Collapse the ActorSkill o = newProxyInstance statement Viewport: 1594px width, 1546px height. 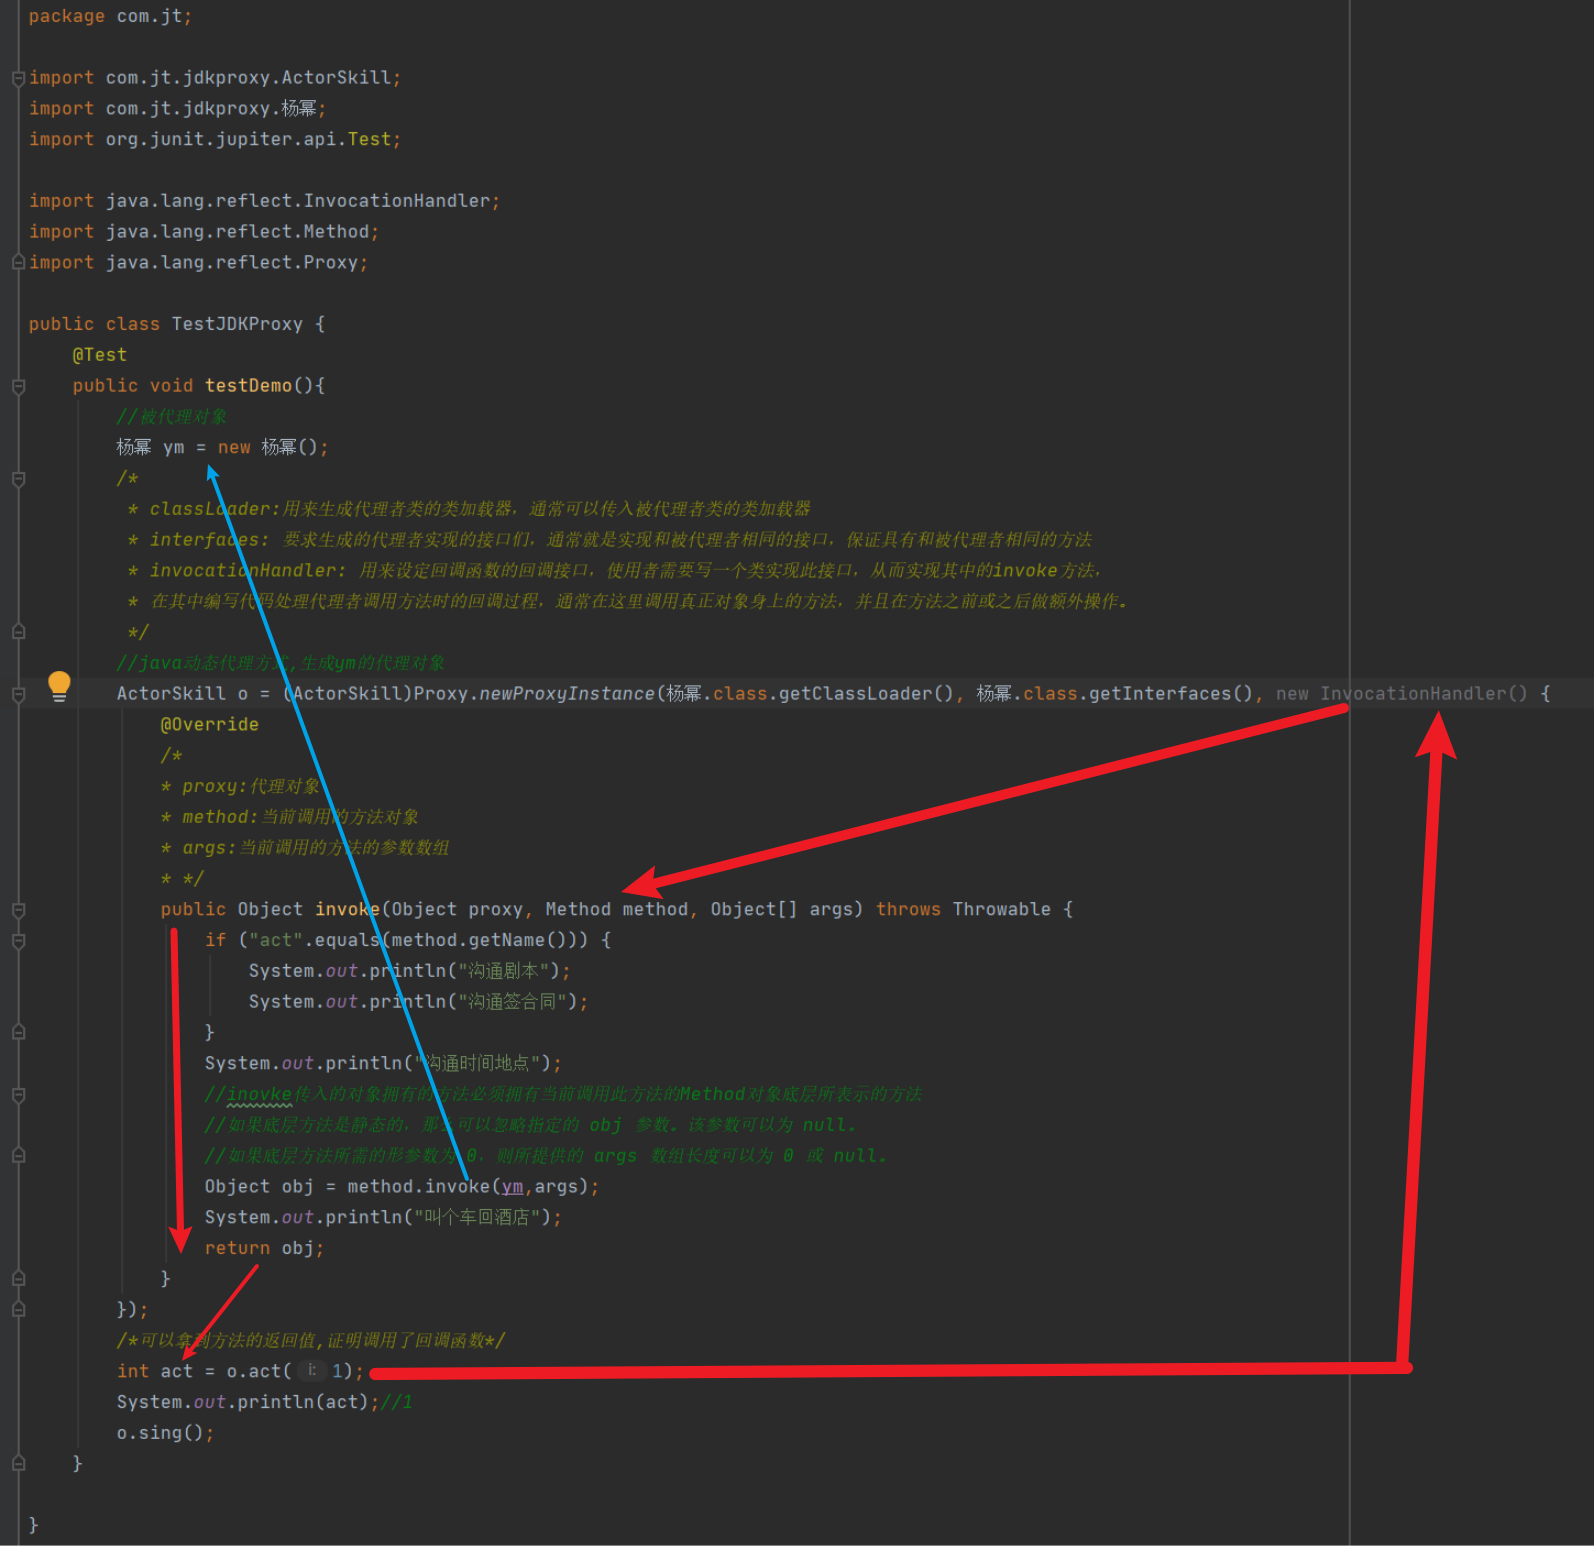tap(18, 694)
